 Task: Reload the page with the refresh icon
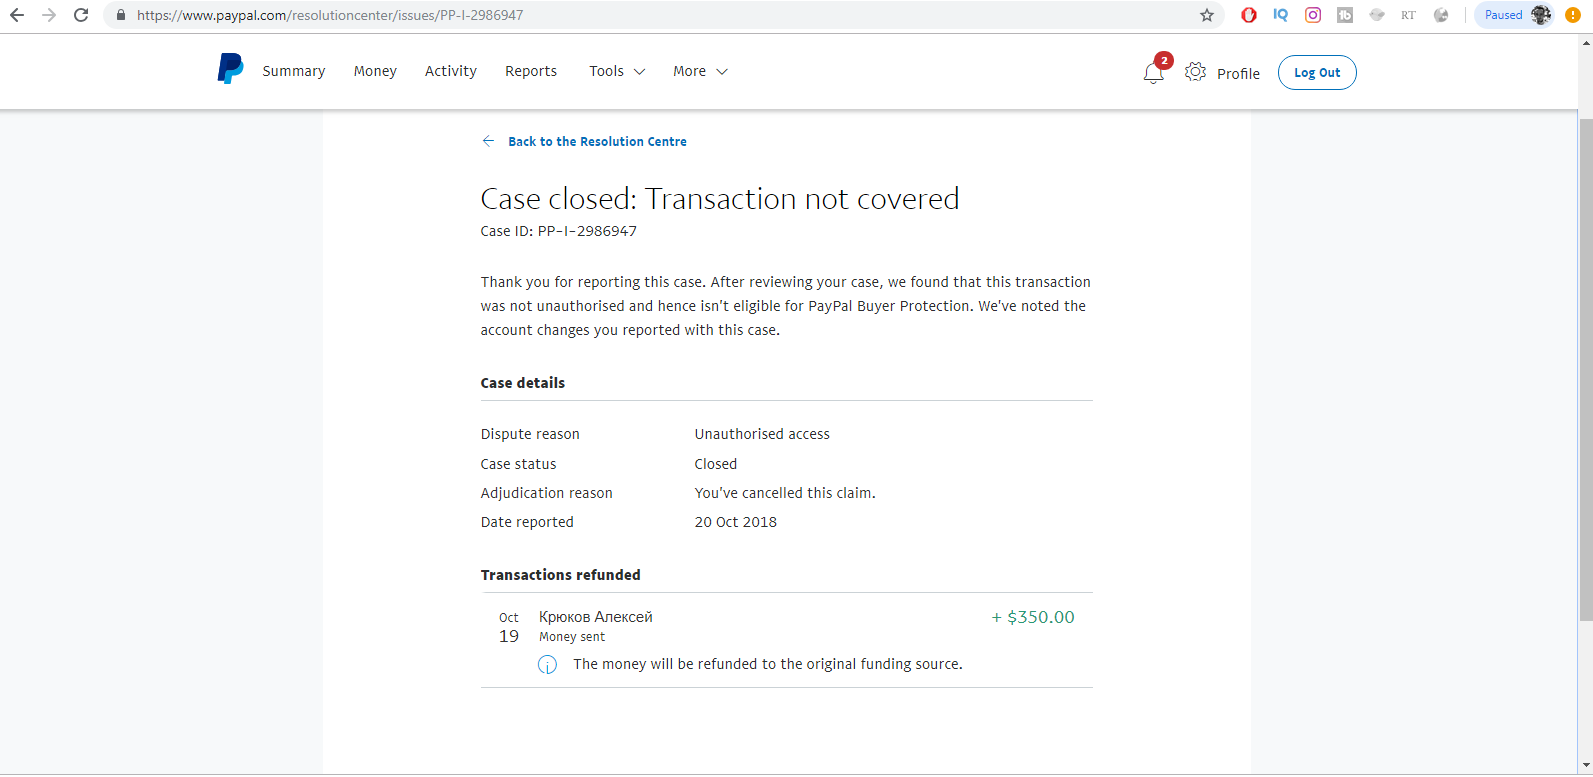click(81, 15)
